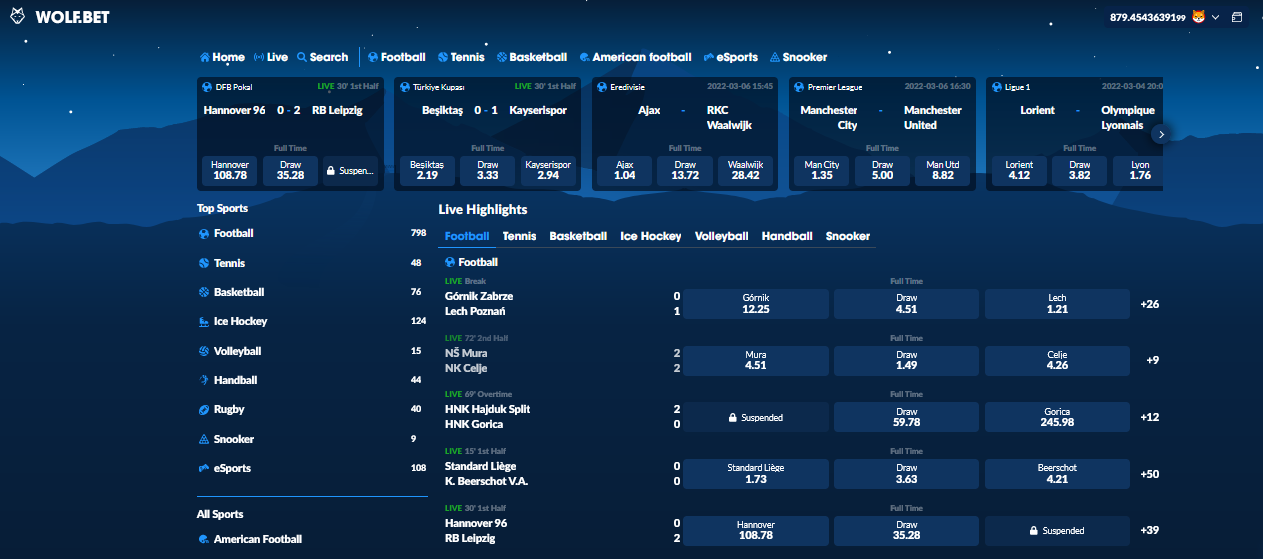Bet on Waalwijk 28.42 odds

pos(745,171)
